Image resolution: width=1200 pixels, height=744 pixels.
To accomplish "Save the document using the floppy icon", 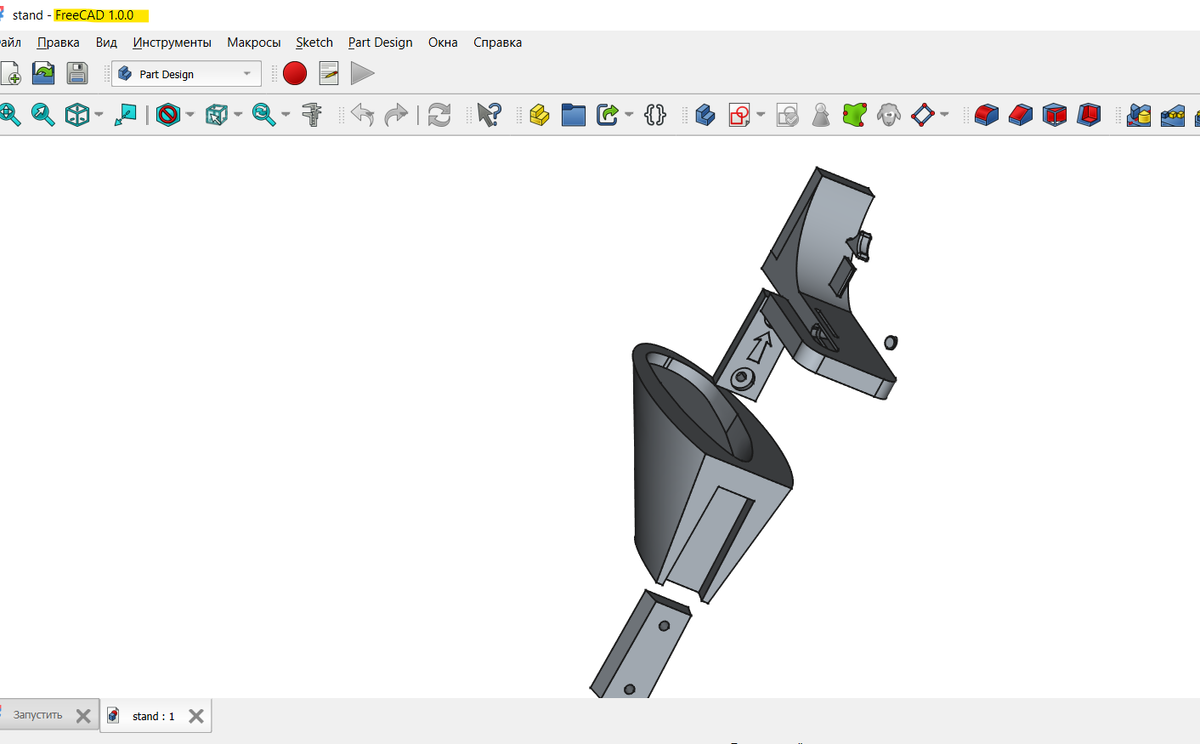I will (77, 73).
